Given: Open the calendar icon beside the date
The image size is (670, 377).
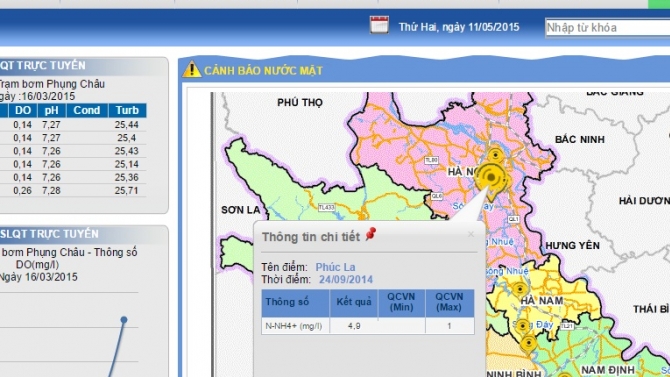Looking at the screenshot, I should click(x=379, y=25).
